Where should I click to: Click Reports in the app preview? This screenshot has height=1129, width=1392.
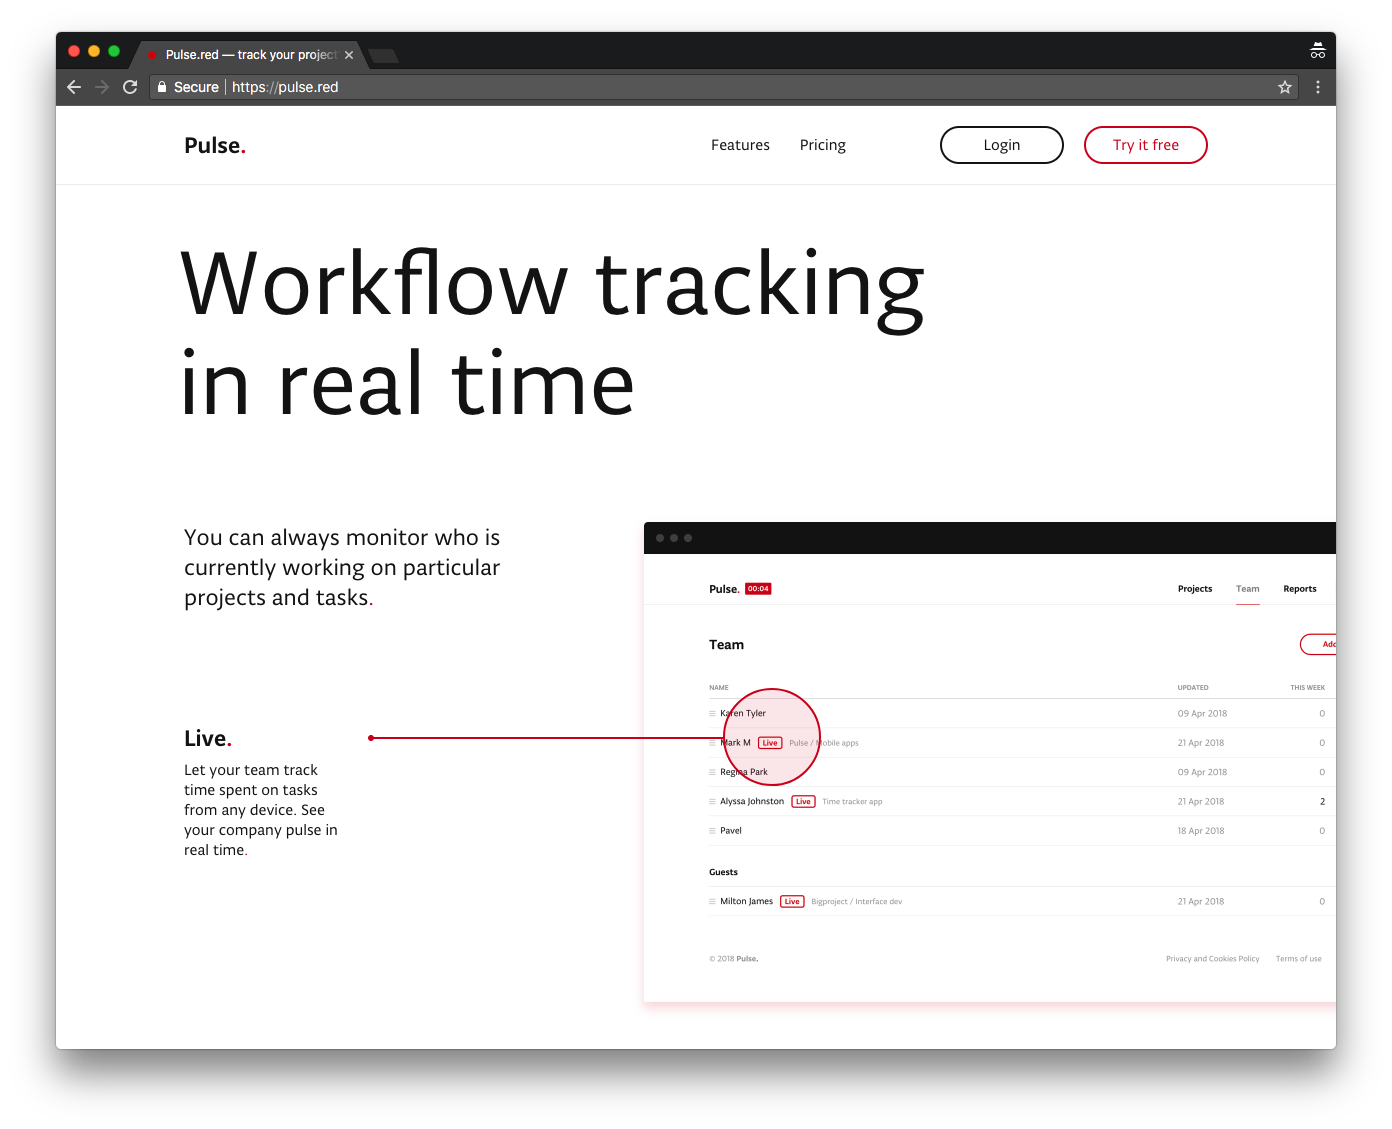pos(1299,589)
